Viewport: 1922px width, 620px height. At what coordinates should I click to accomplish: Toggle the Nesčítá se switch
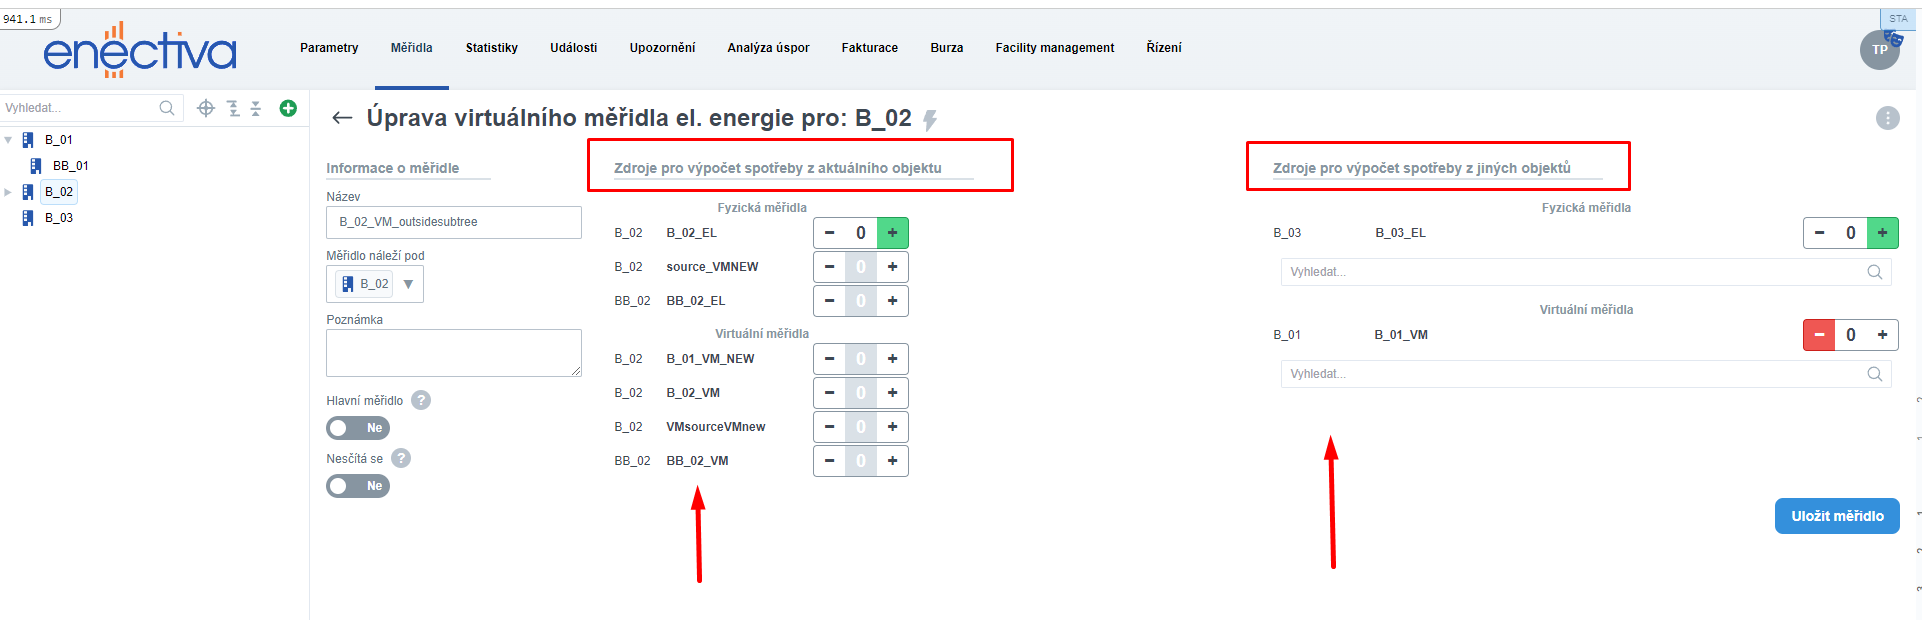click(357, 486)
